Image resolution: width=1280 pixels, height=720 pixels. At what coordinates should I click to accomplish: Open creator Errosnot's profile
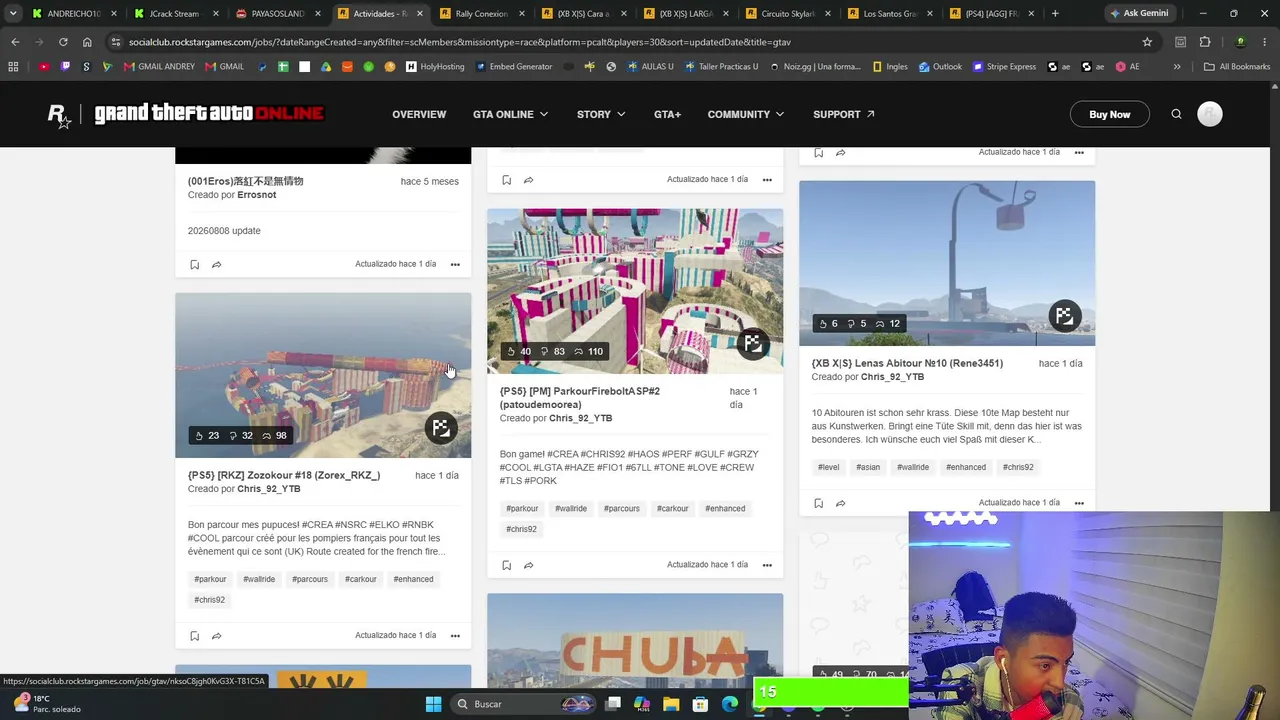257,195
